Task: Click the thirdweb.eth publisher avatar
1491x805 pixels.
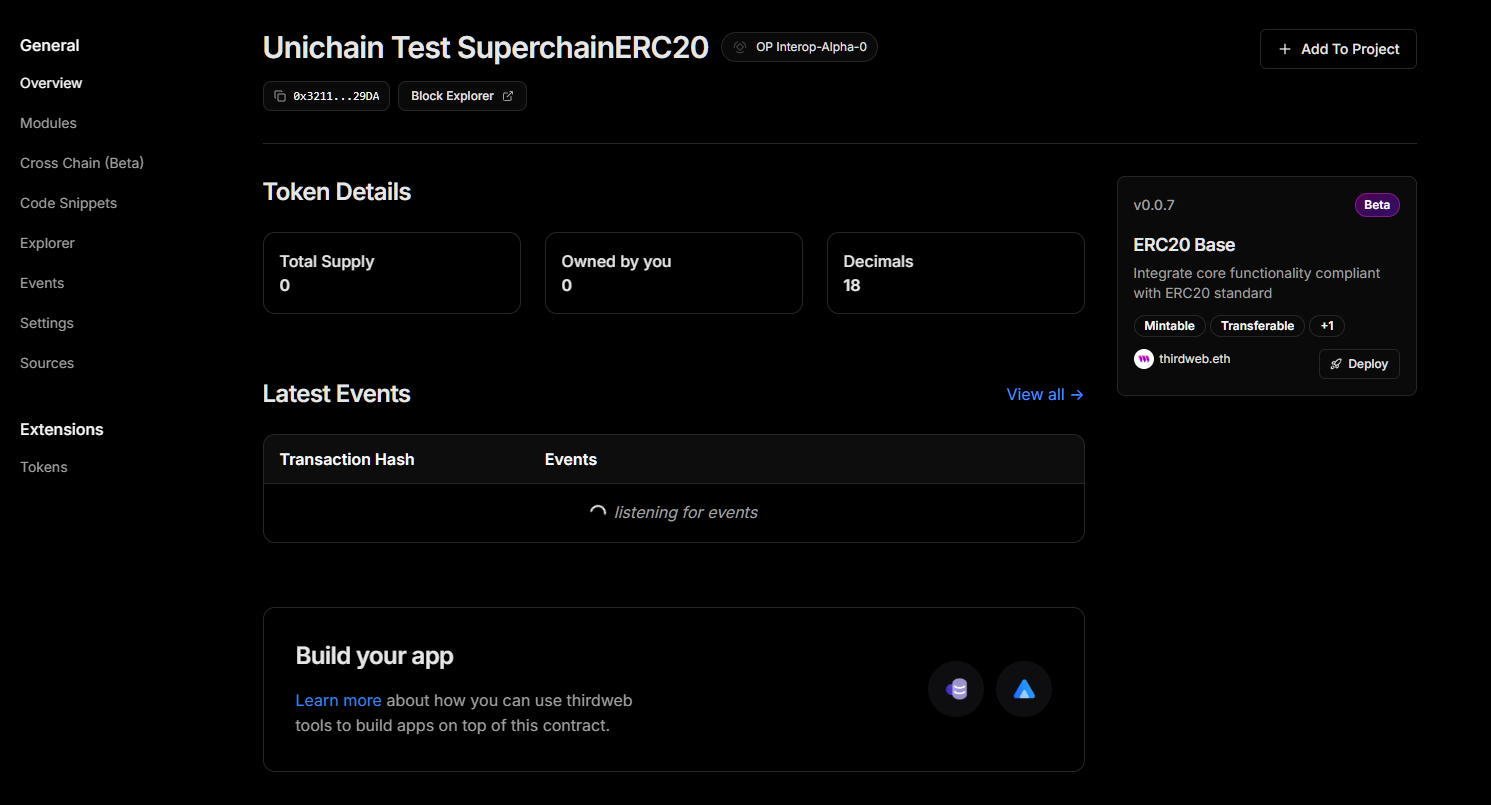Action: [x=1144, y=359]
